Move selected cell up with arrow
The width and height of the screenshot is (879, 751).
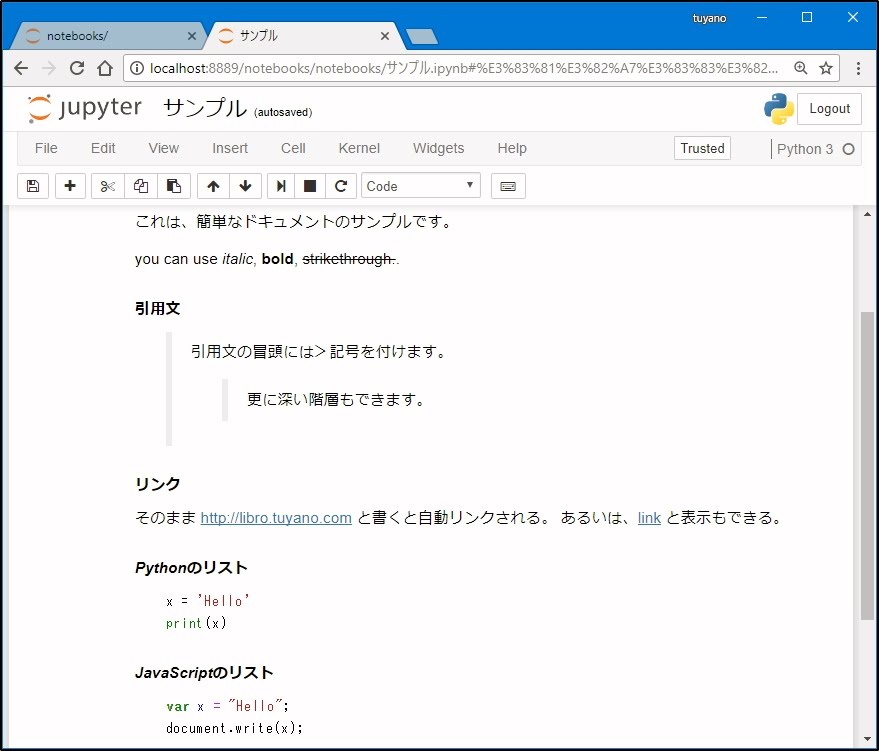pyautogui.click(x=213, y=186)
